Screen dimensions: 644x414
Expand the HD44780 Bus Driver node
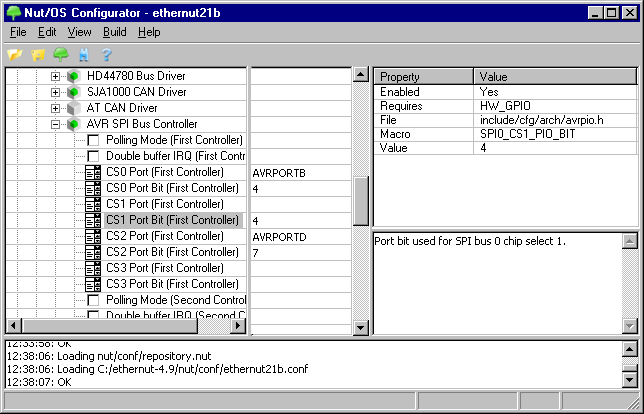[x=55, y=76]
